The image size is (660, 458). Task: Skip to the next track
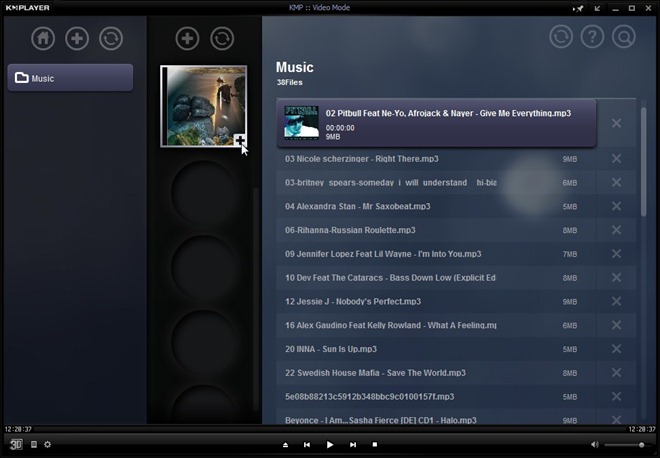pyautogui.click(x=353, y=445)
